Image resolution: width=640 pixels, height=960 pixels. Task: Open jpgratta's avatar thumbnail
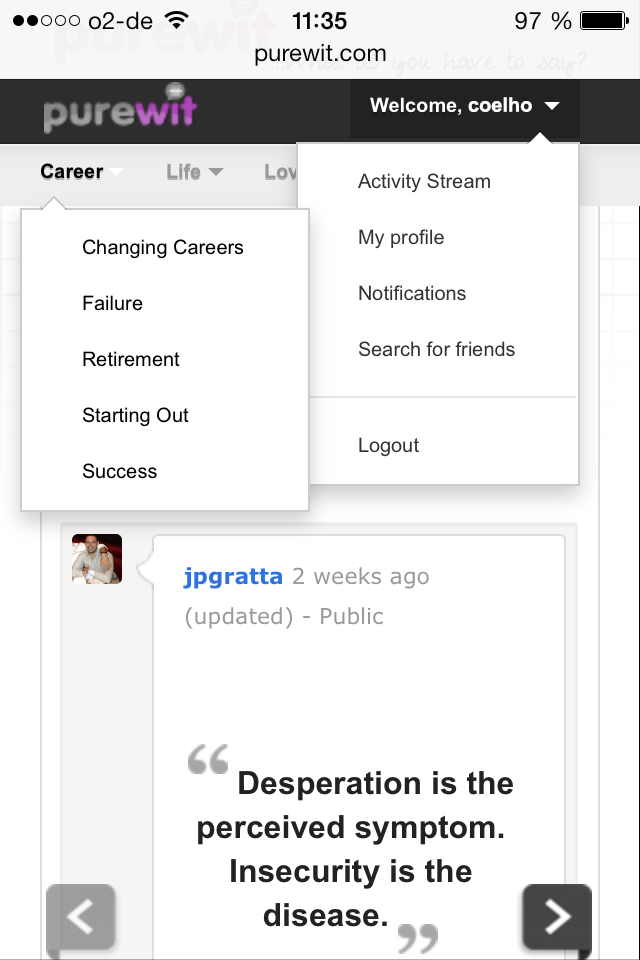tap(97, 559)
